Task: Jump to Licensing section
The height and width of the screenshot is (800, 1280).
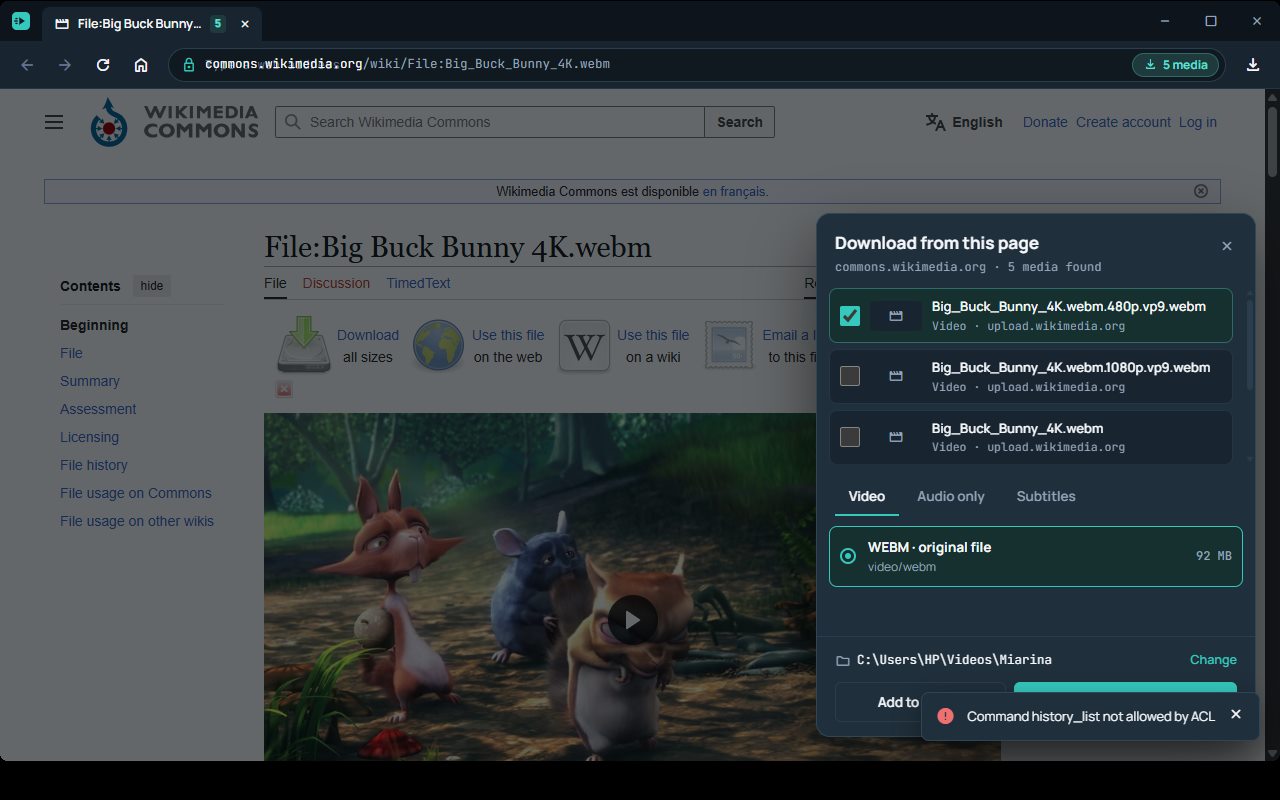Action: click(89, 437)
